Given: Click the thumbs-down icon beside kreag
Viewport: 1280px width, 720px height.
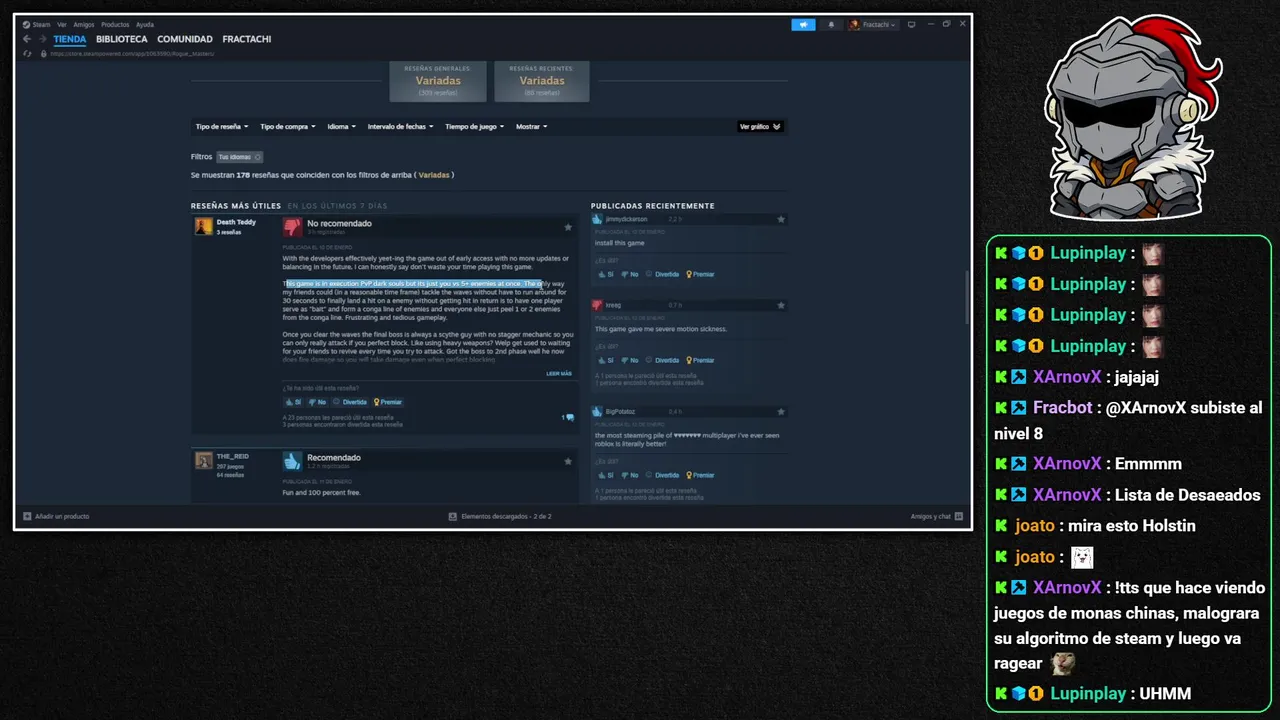Looking at the screenshot, I should tap(597, 305).
